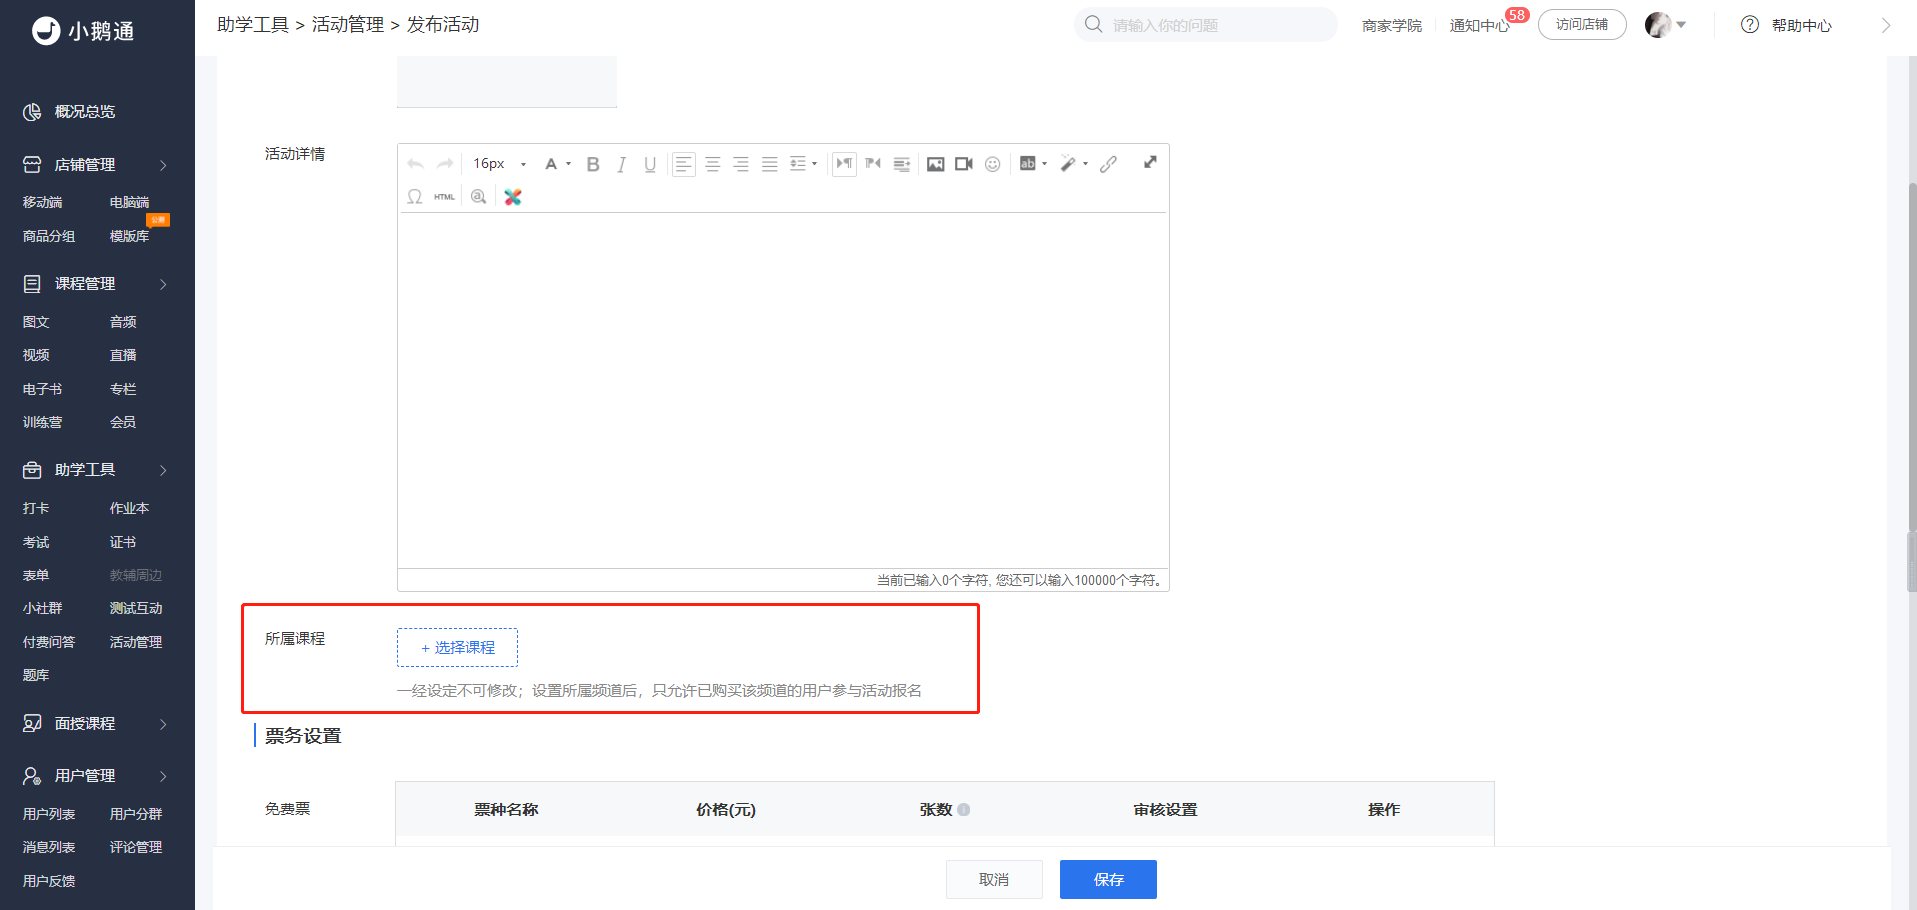Expand the editor to fullscreen
This screenshot has height=910, width=1917.
click(1150, 162)
